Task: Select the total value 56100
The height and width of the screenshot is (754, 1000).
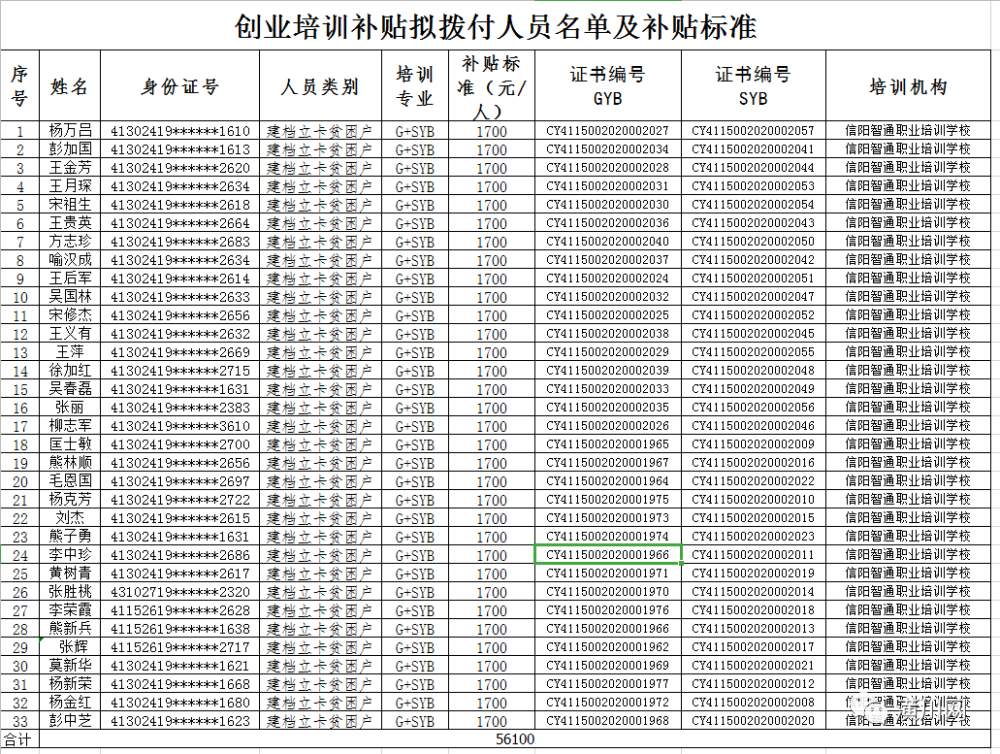Action: tap(515, 739)
